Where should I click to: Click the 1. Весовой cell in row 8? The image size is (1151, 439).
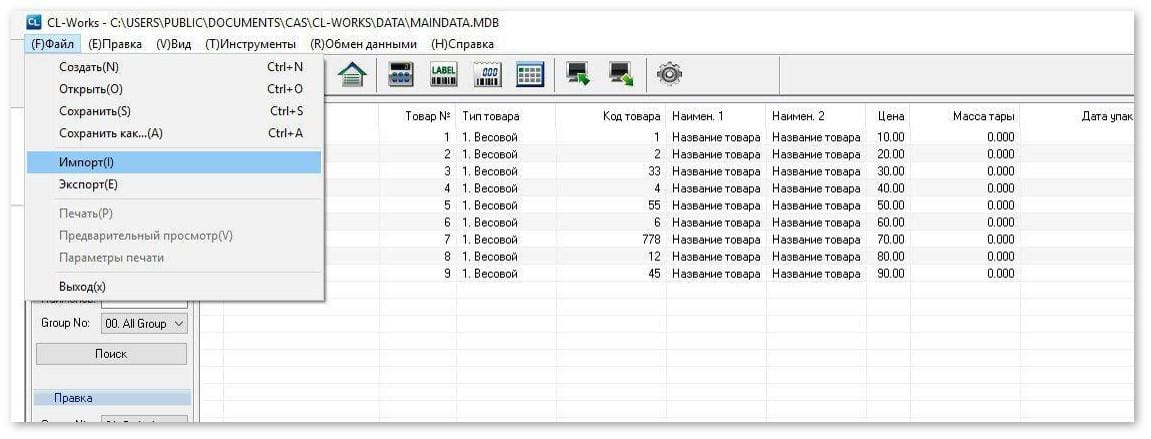506,257
